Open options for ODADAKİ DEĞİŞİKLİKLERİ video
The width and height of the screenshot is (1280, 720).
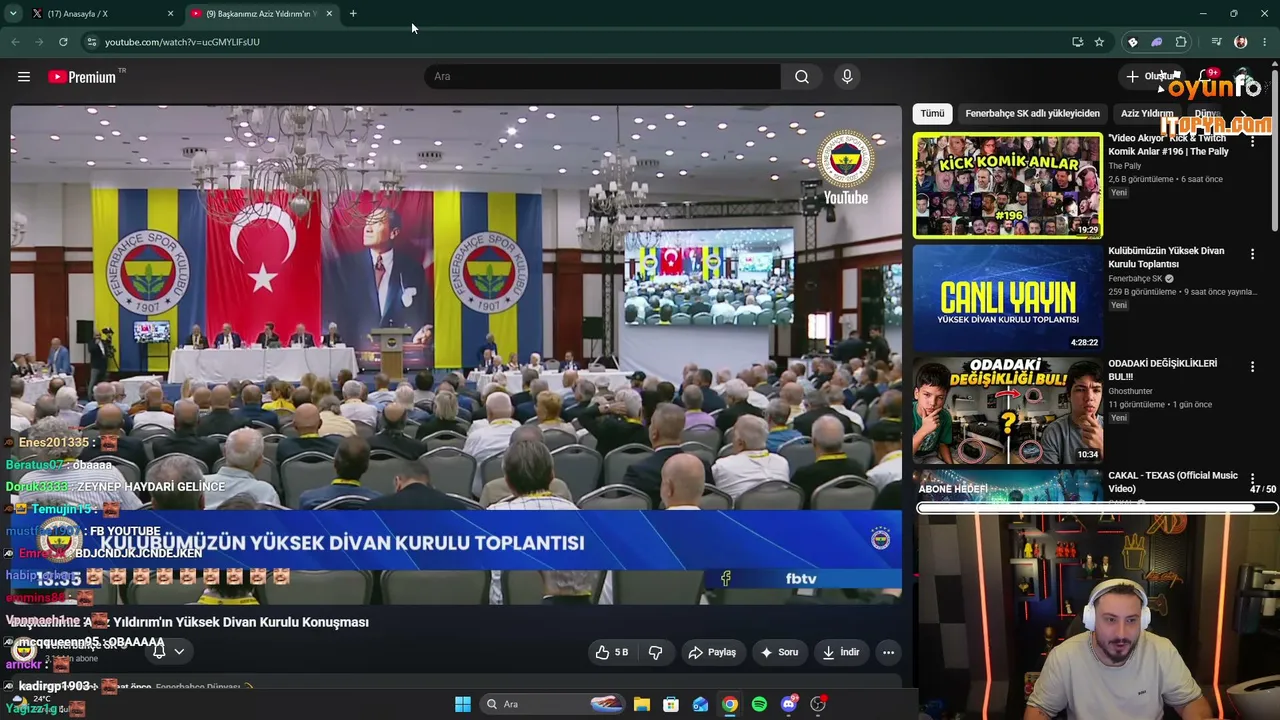(1252, 367)
